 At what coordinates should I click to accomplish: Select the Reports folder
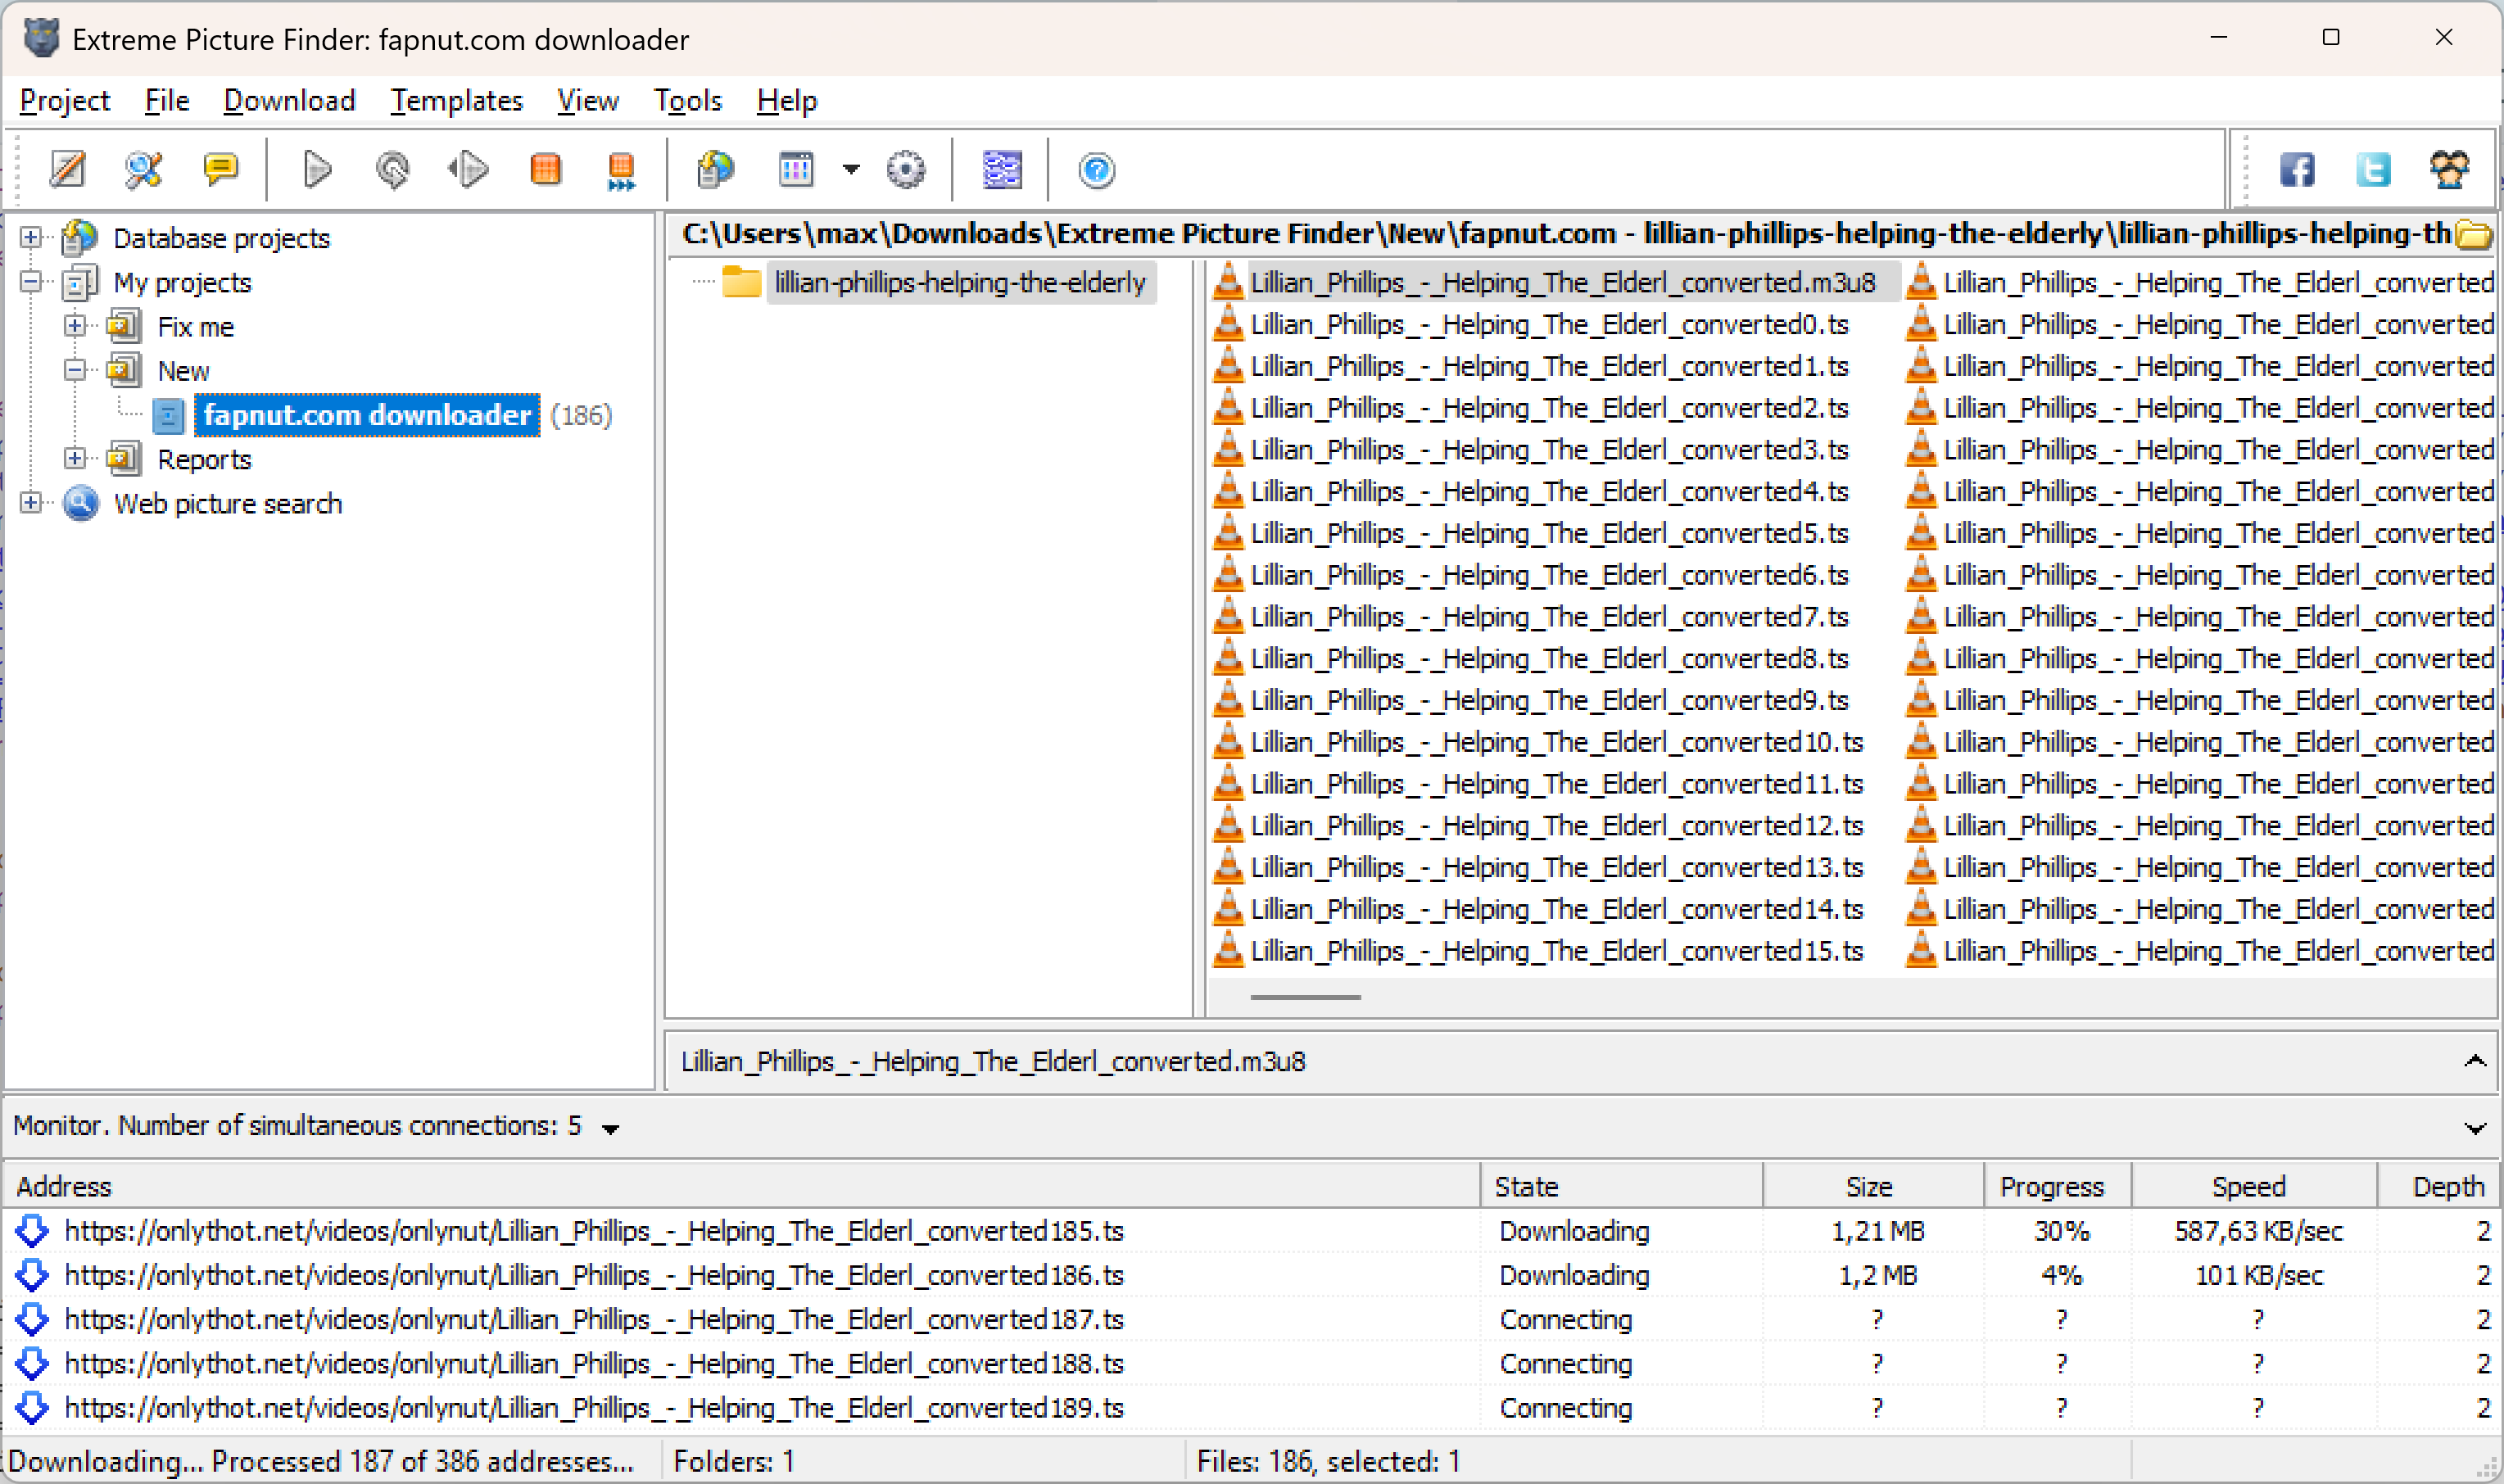point(204,460)
